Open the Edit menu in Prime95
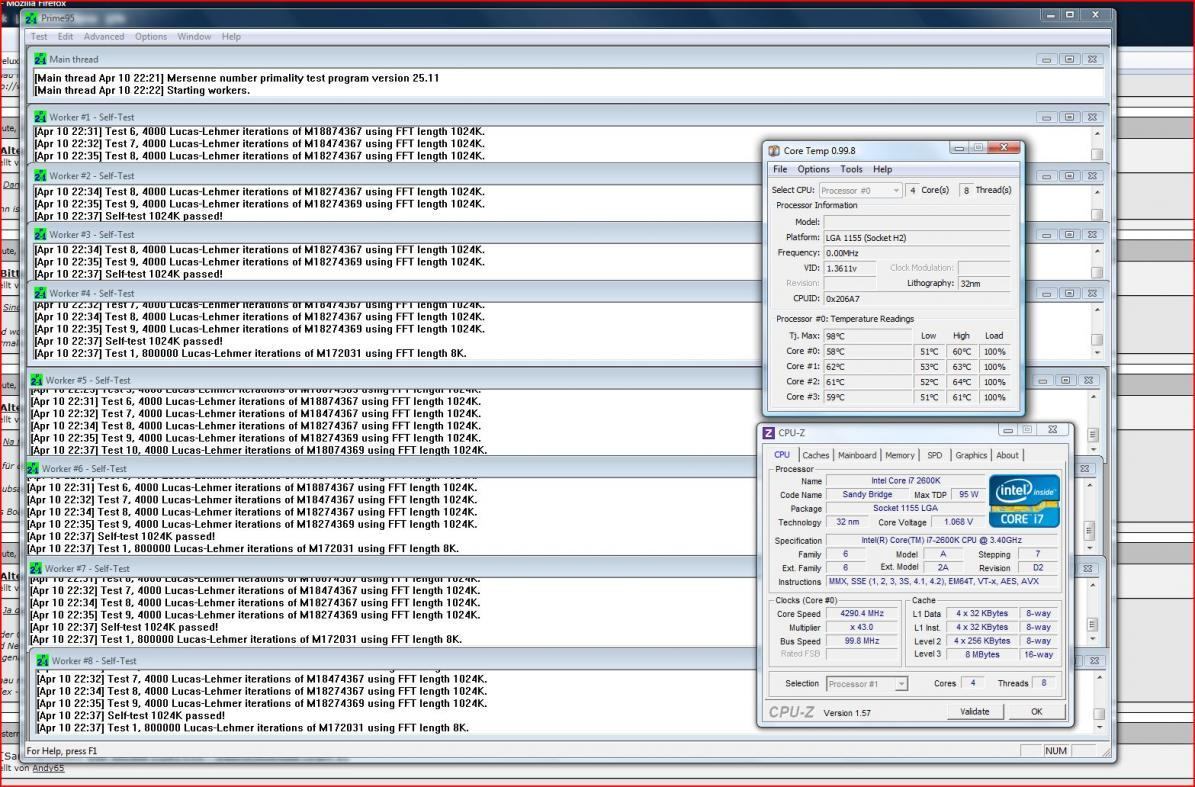Screen dimensions: 1195x787 click(66, 37)
